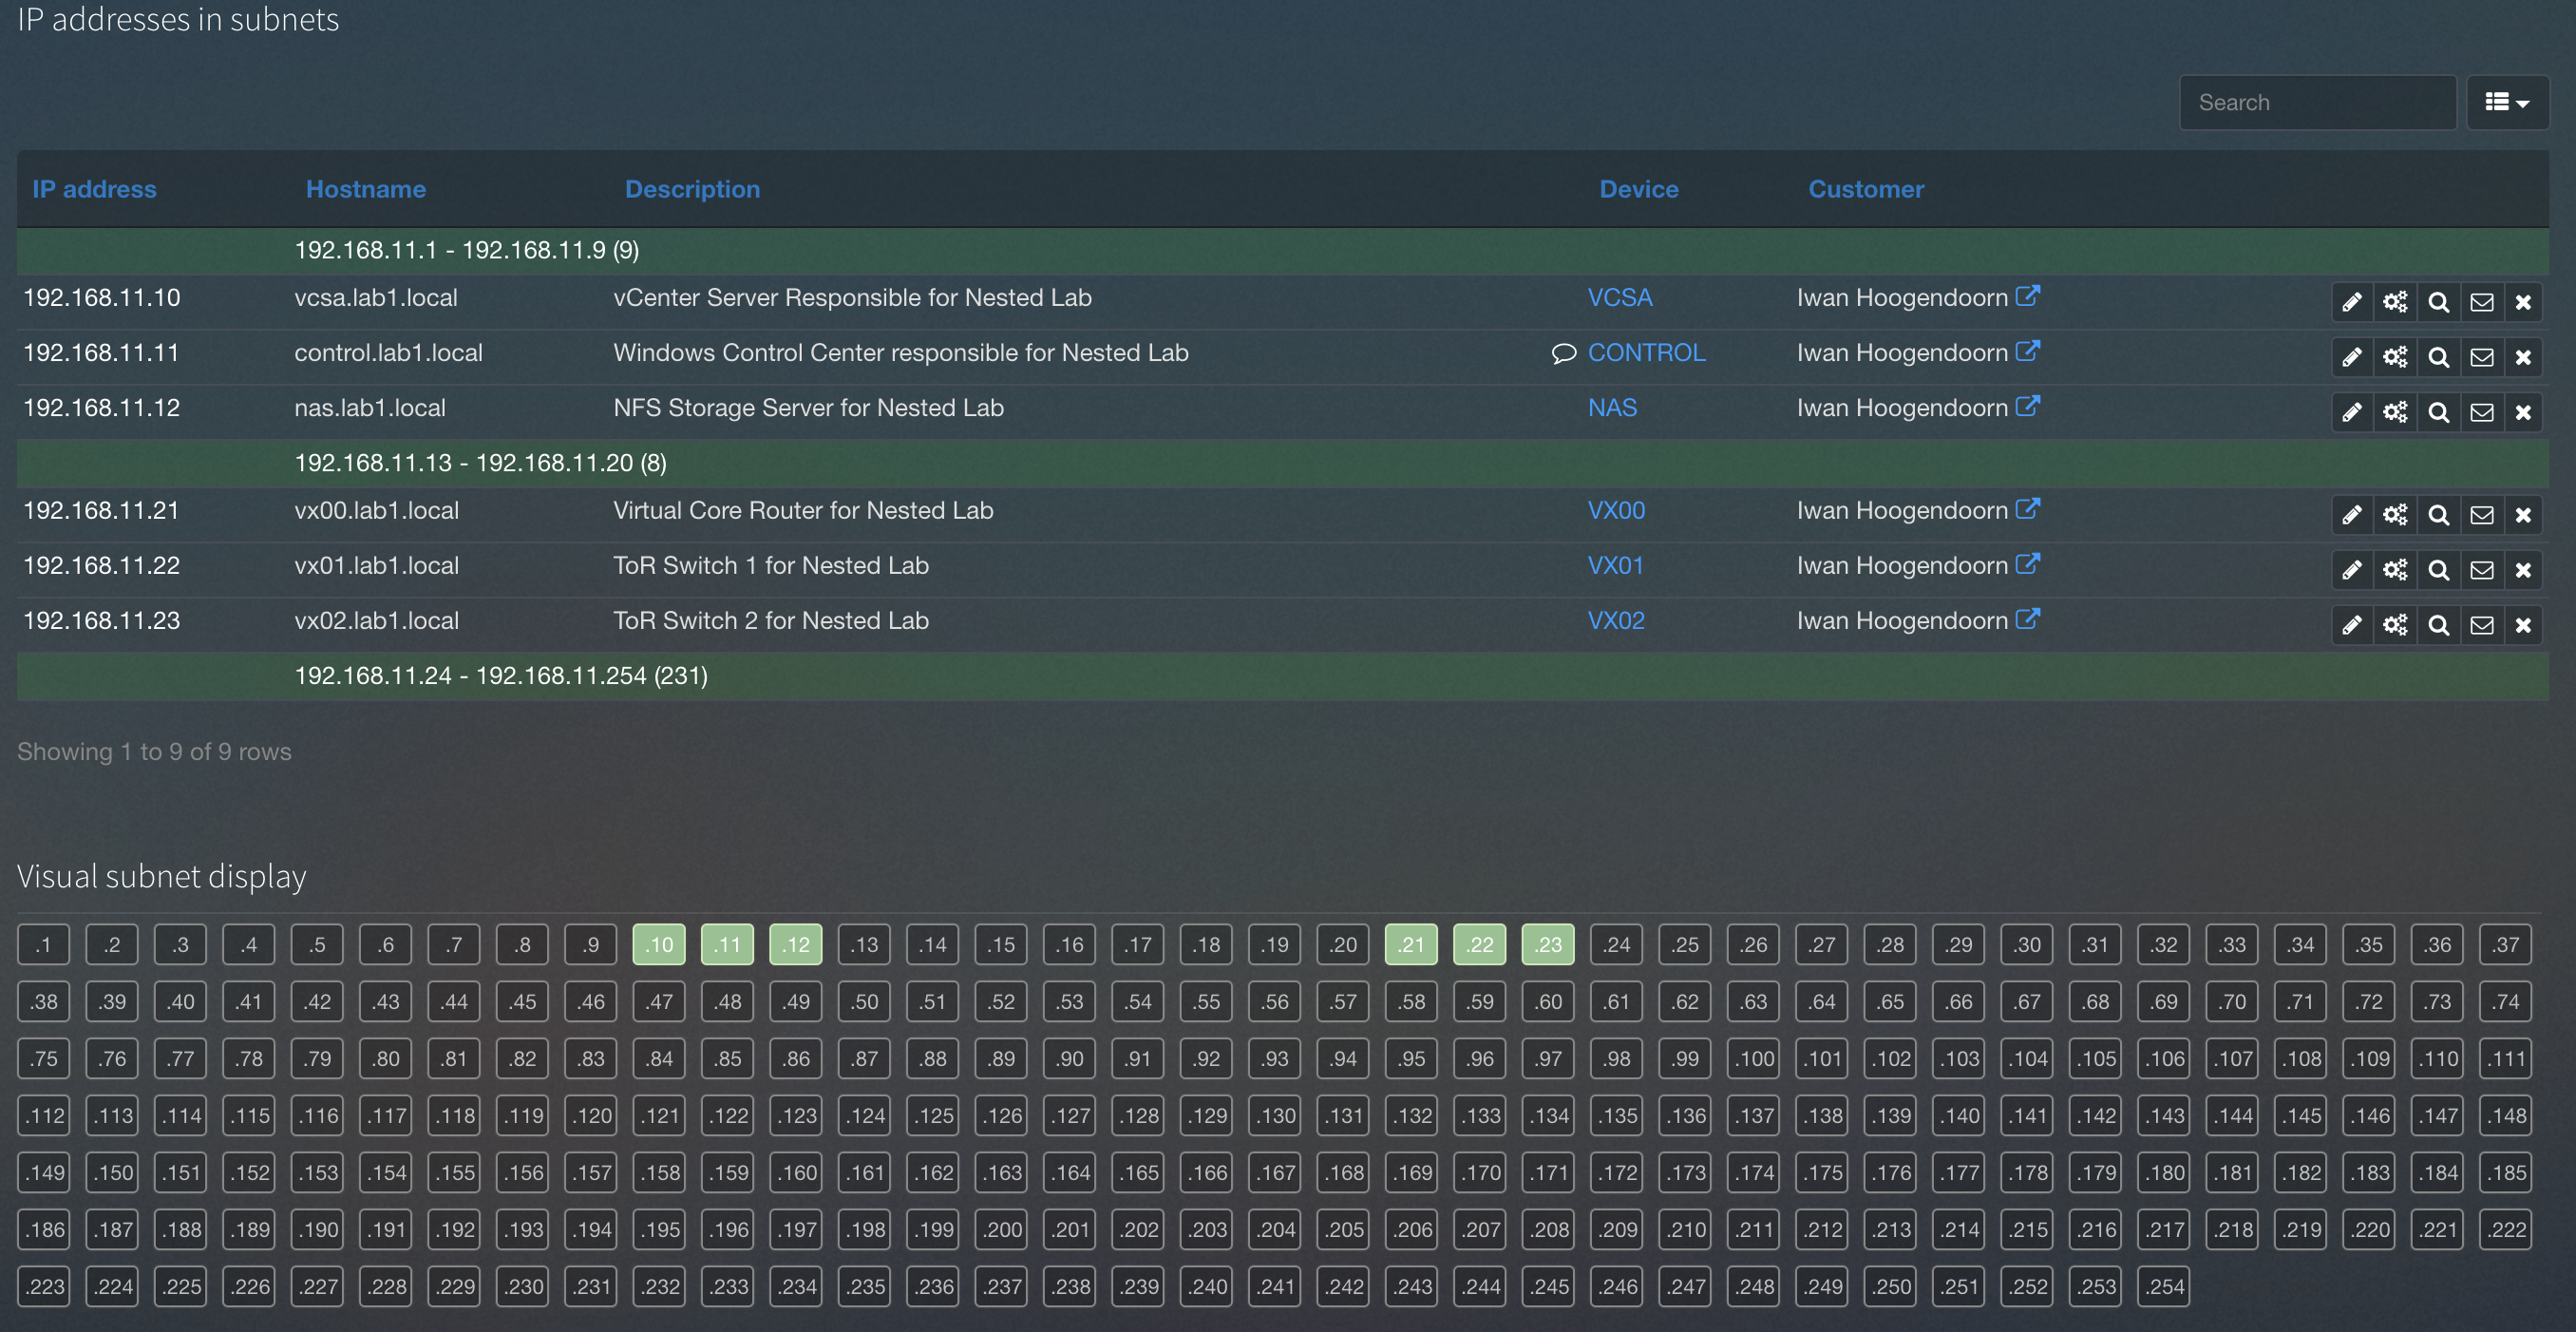The image size is (2576, 1332).
Task: Sort table by the Hostname column header
Action: click(365, 189)
